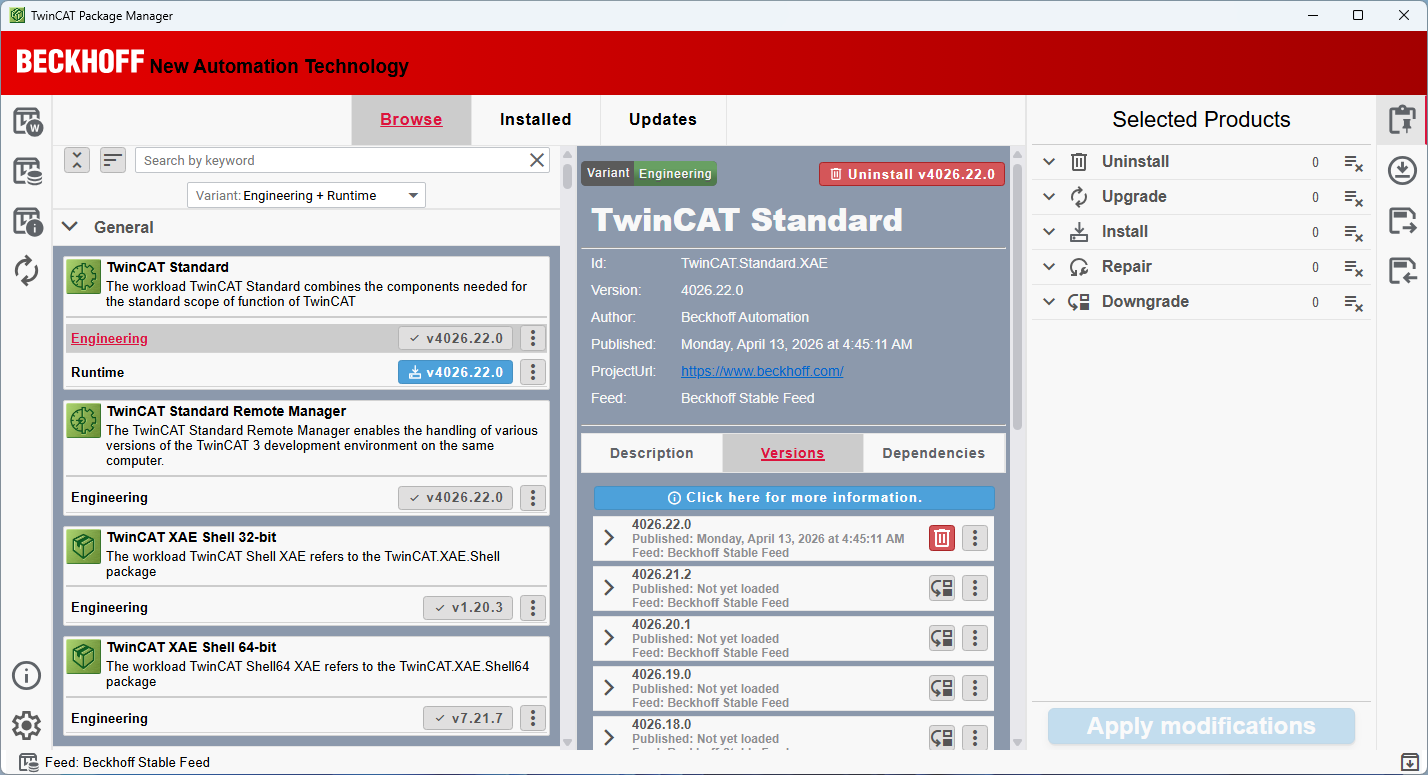Open more options menu for TwinCAT Standard Runtime

click(x=533, y=372)
